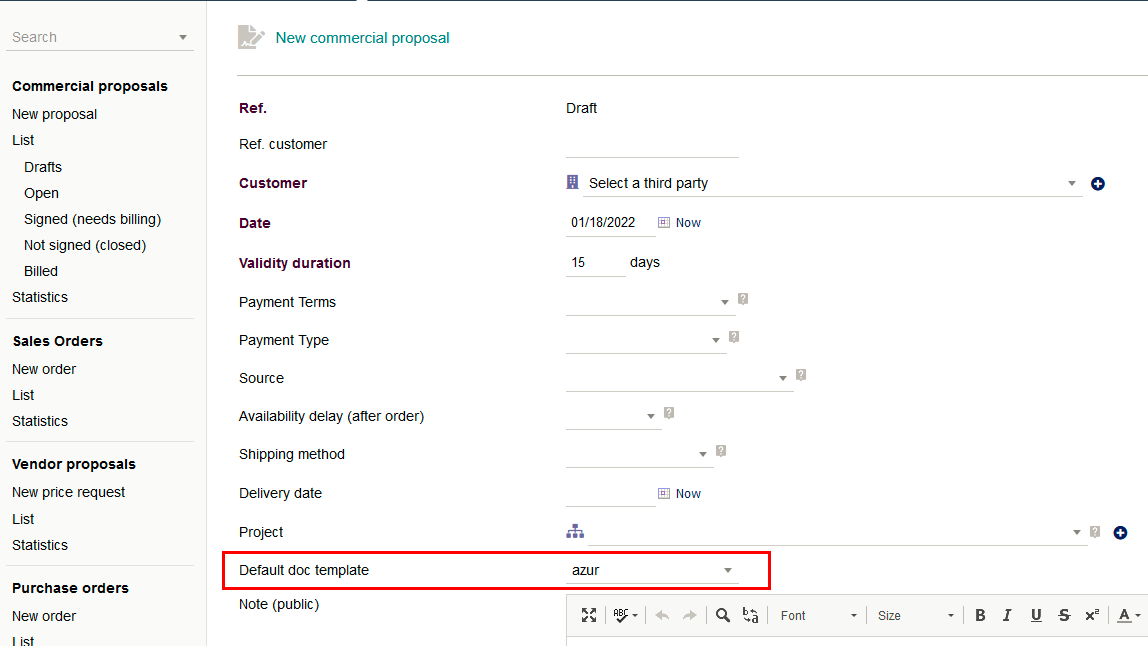
Task: Open Billed proposals list
Action: [x=40, y=271]
